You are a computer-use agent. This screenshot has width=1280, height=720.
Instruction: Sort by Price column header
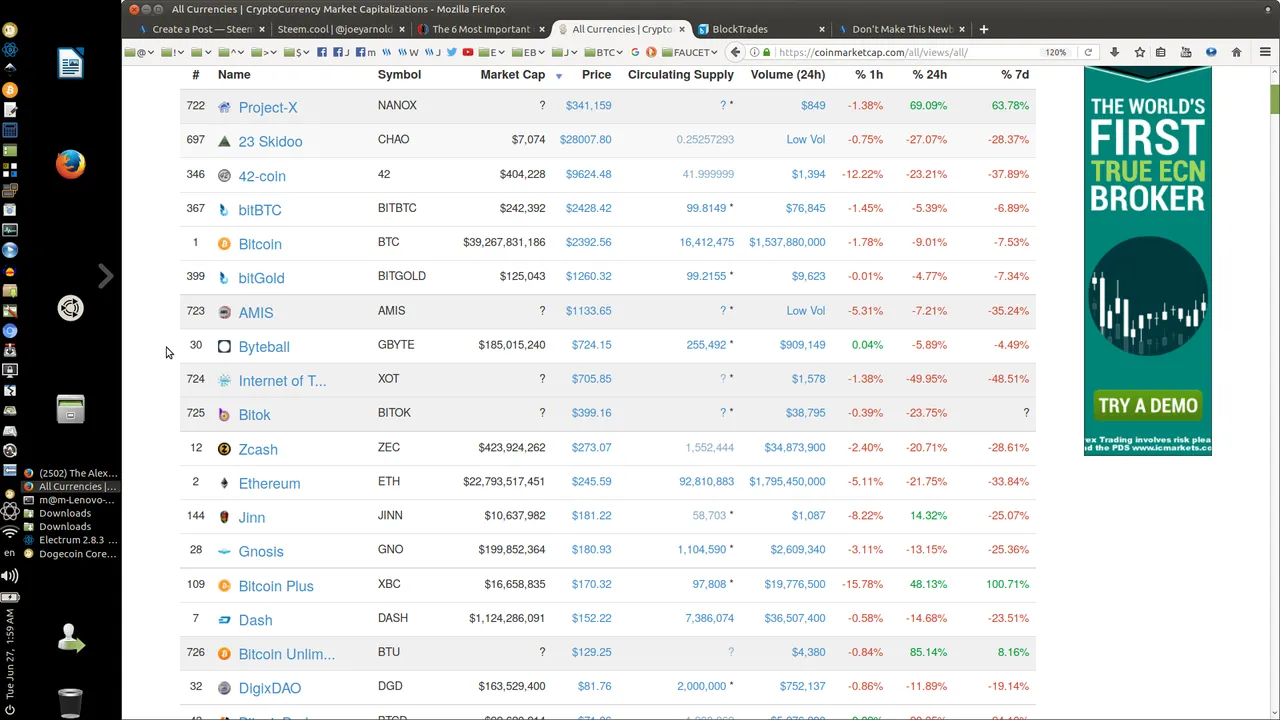[596, 75]
